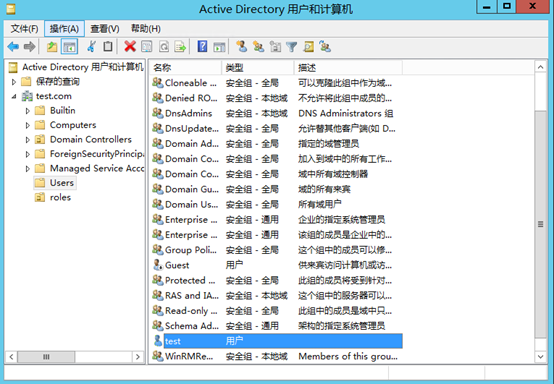Select the Read-only ... group row
Viewport: 554px width, 384px height.
[277, 311]
